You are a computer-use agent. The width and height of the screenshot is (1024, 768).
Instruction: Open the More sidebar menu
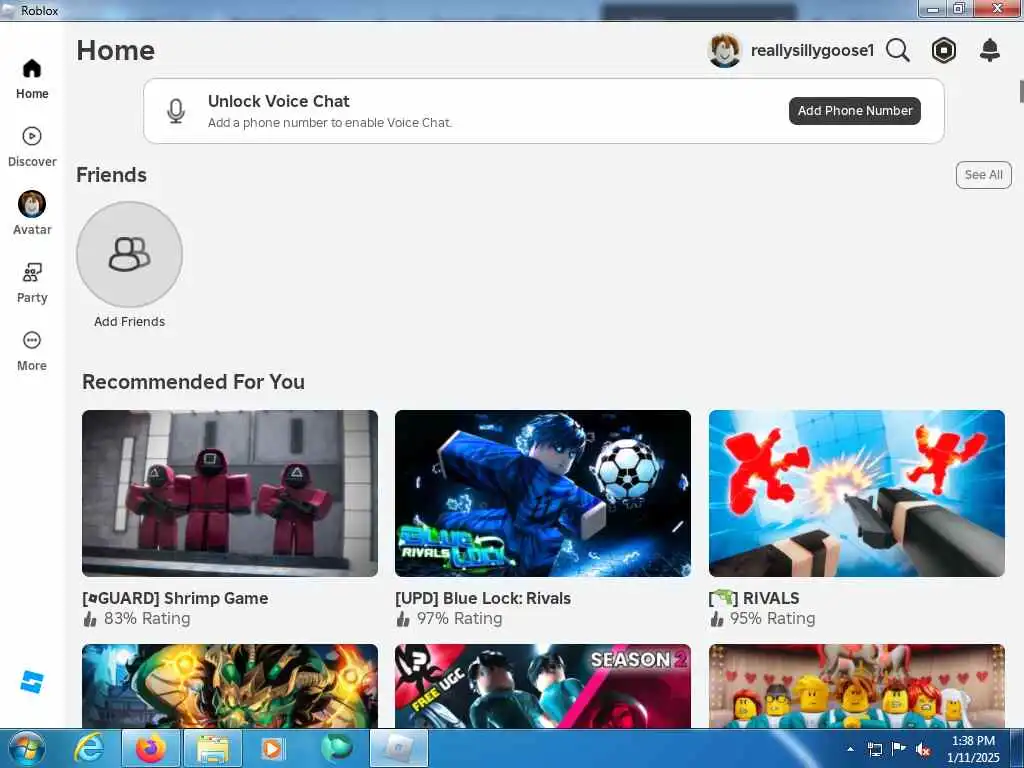32,340
